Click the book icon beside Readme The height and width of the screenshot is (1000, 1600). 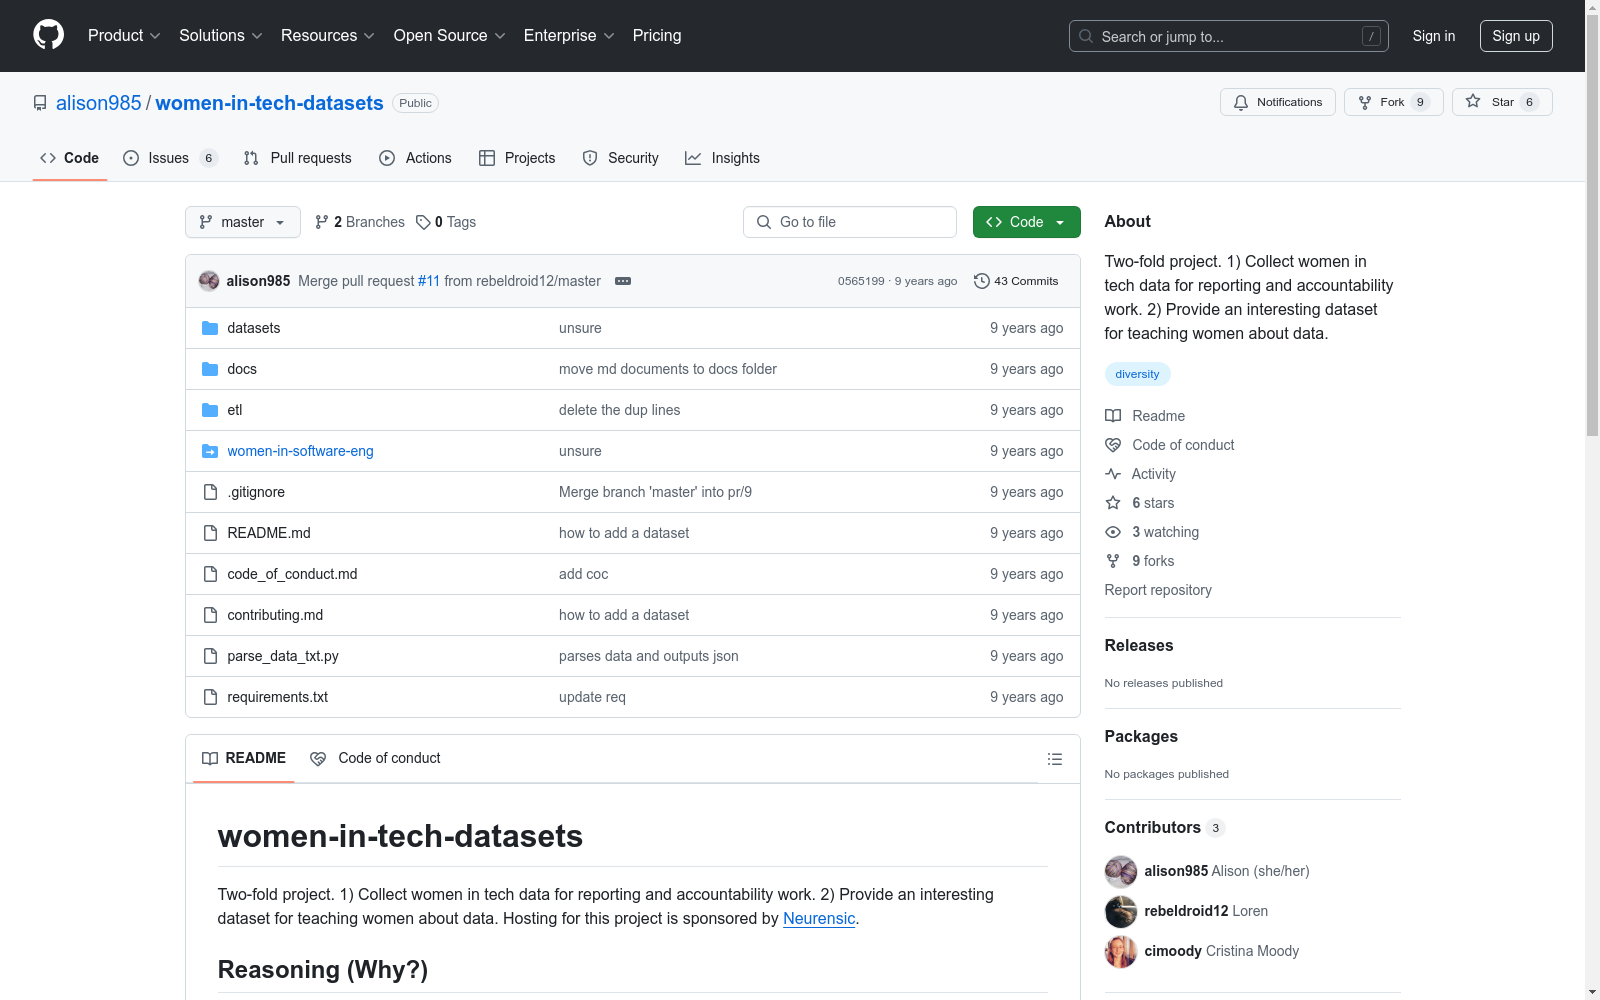click(1113, 416)
